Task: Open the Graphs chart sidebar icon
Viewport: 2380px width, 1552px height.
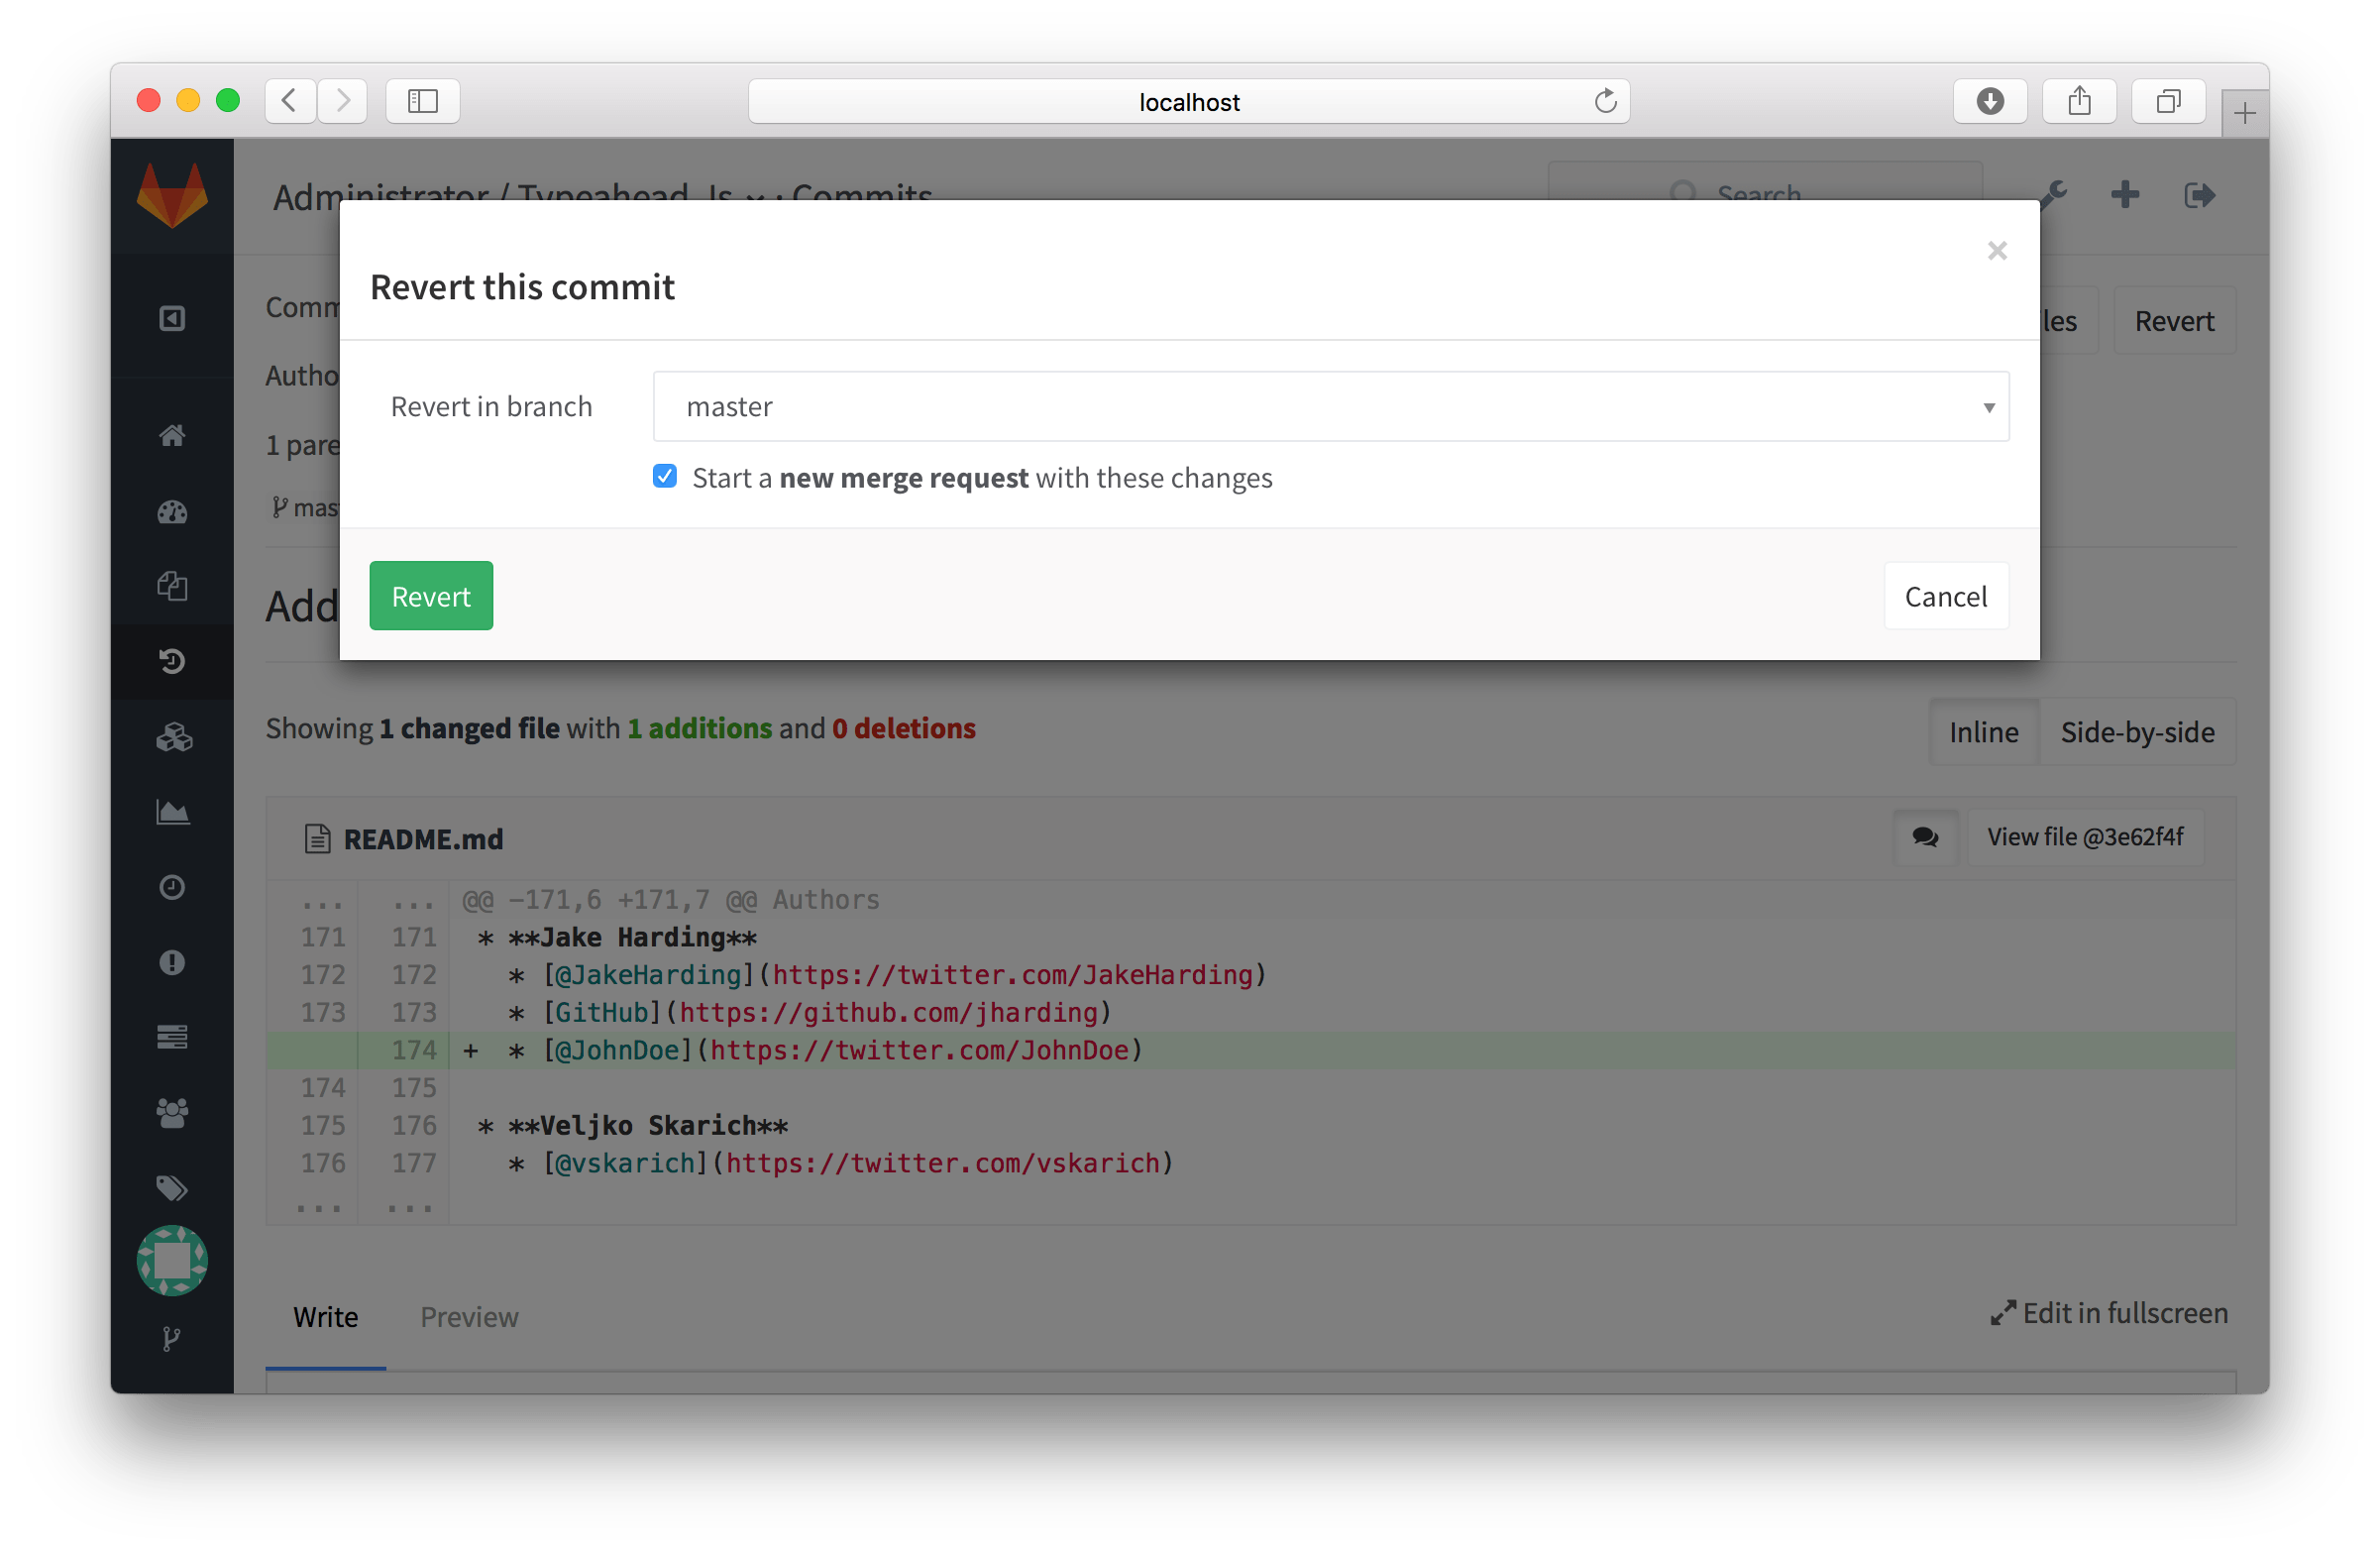Action: (x=172, y=812)
